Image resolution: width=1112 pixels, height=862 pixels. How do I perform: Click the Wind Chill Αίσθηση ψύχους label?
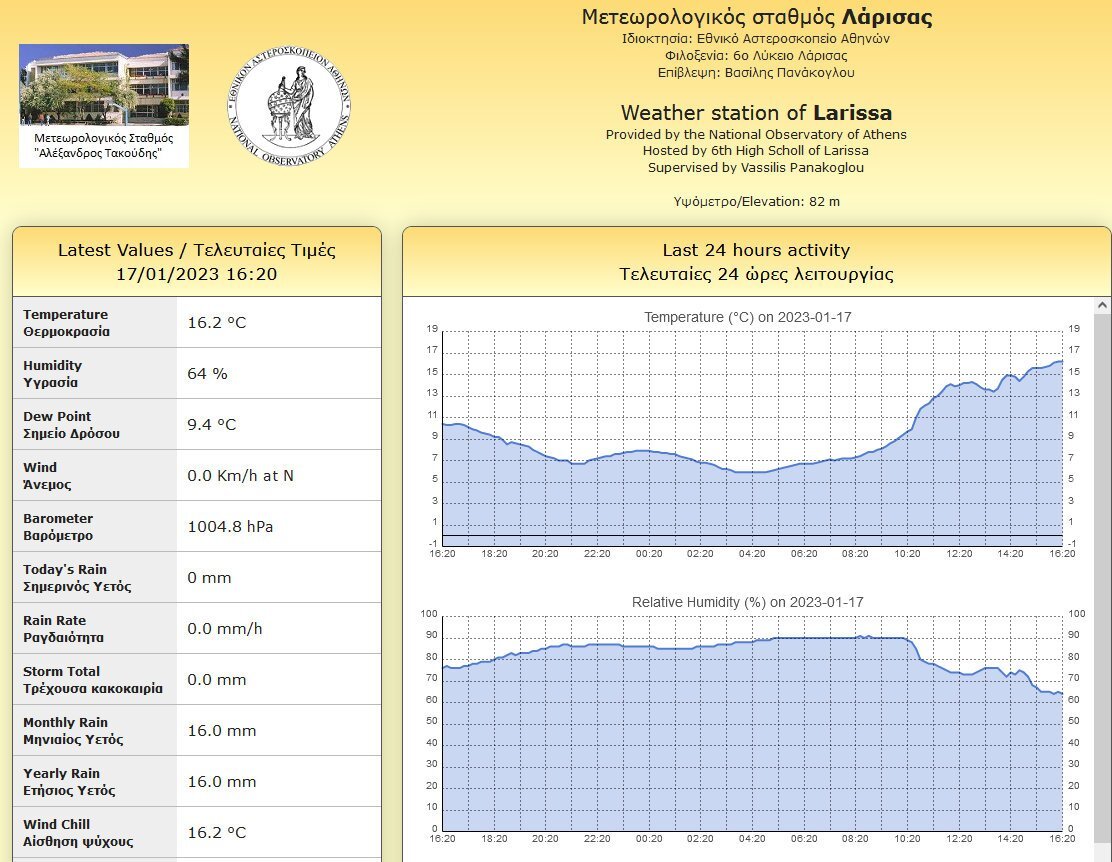[x=78, y=834]
